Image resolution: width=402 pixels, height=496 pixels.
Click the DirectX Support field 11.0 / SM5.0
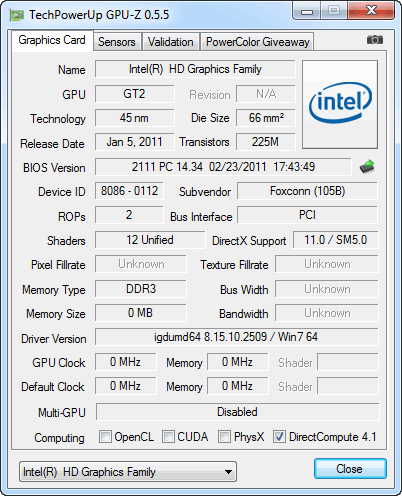[x=336, y=240]
